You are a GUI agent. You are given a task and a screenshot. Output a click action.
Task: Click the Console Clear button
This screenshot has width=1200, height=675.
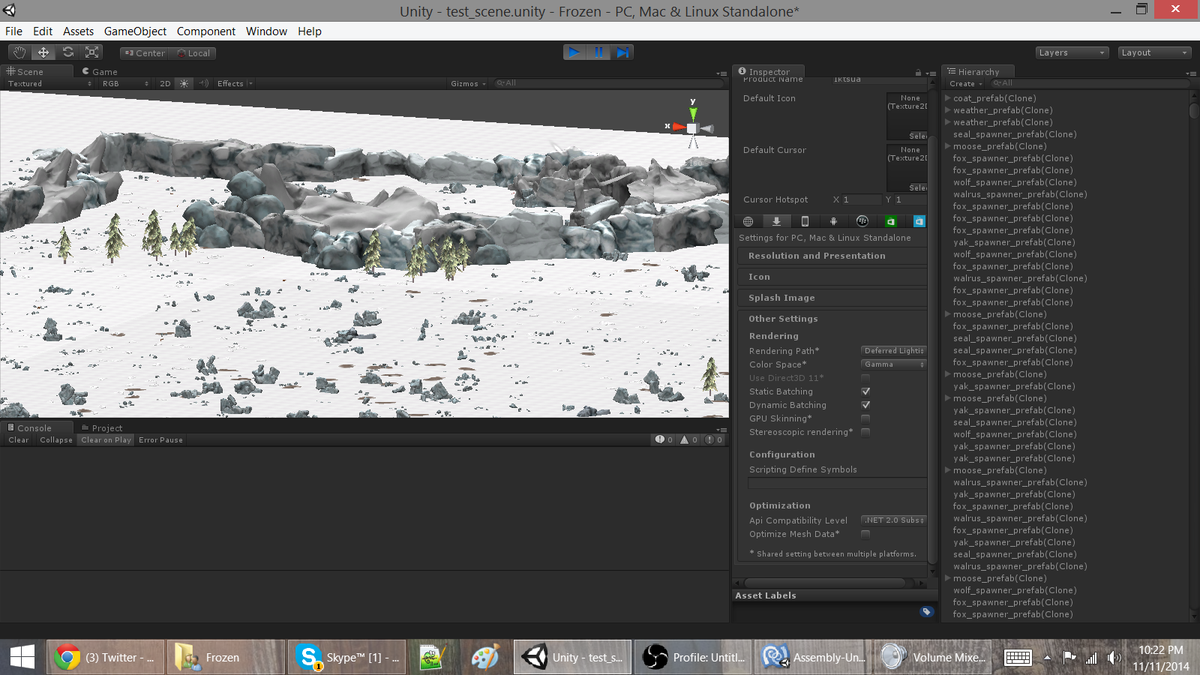[x=19, y=440]
